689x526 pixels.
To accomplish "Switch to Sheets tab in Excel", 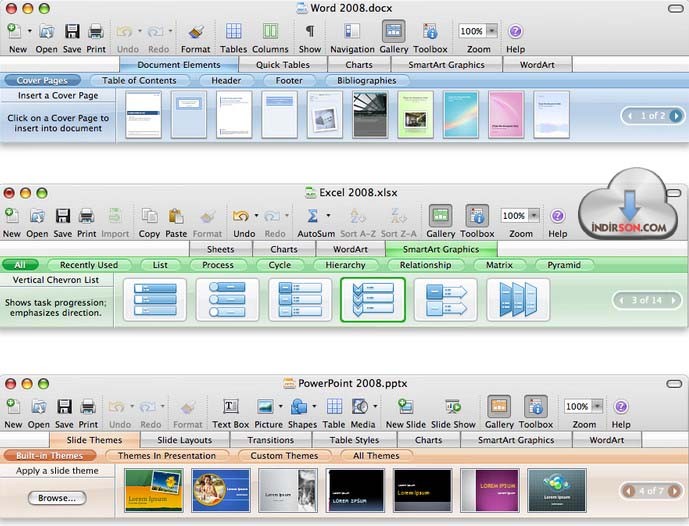I will (x=221, y=249).
